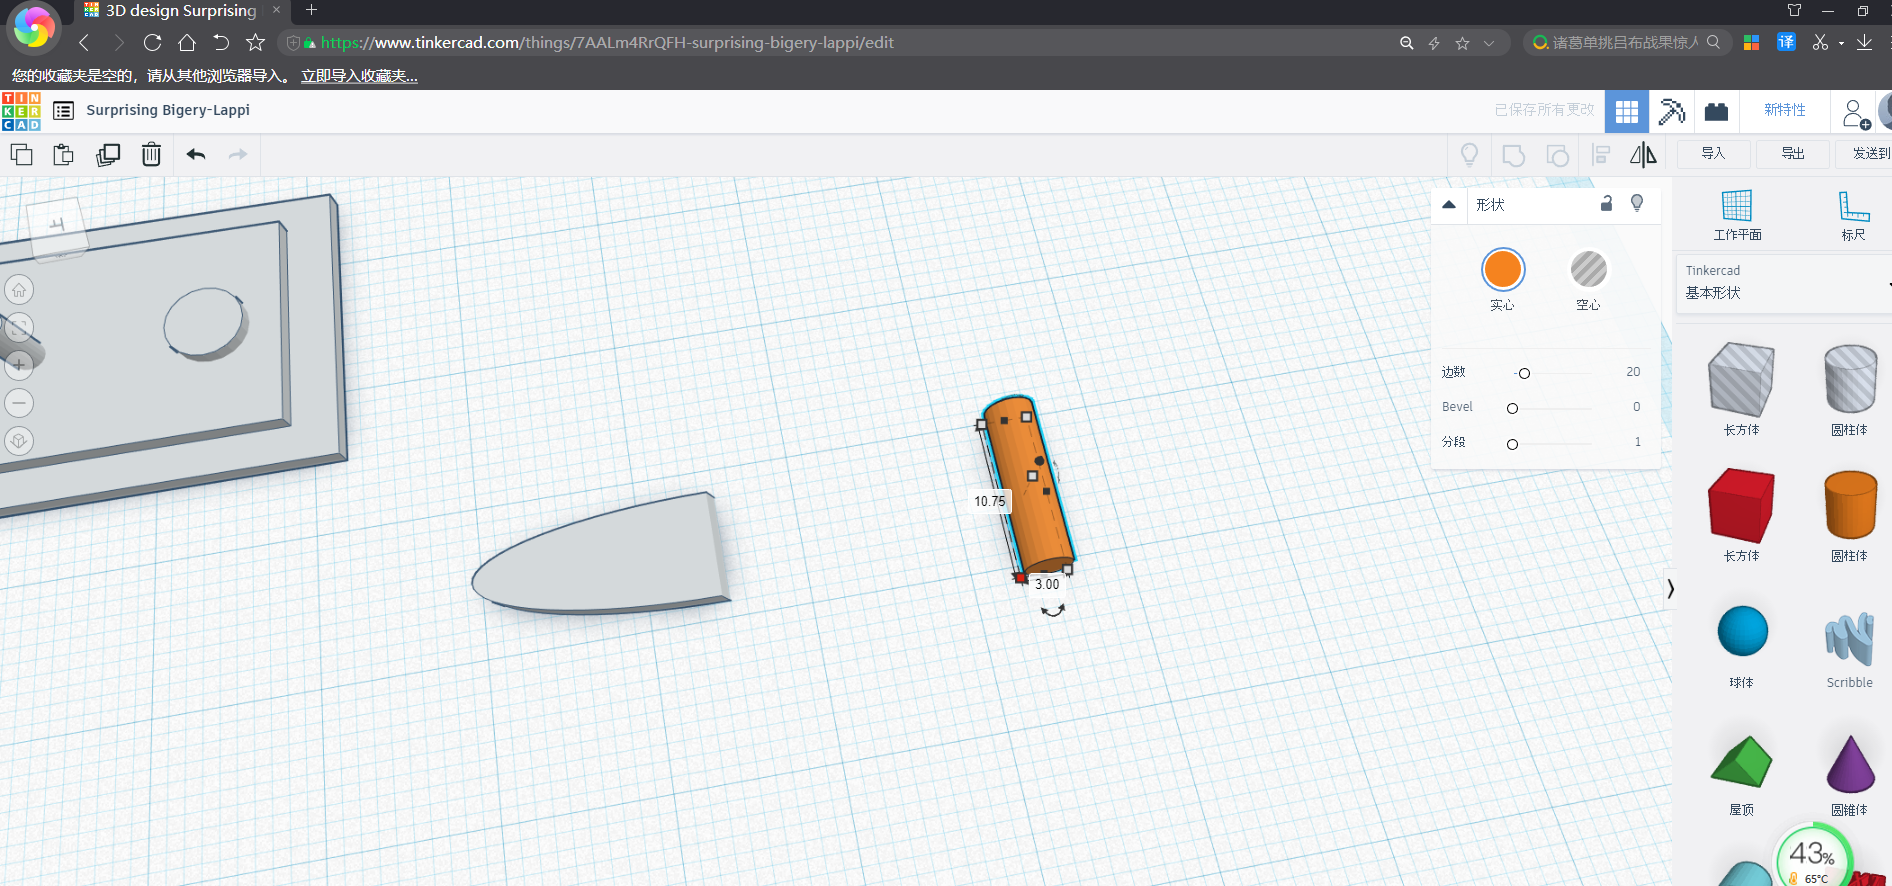
Task: Fit all in view button
Action: click(19, 328)
